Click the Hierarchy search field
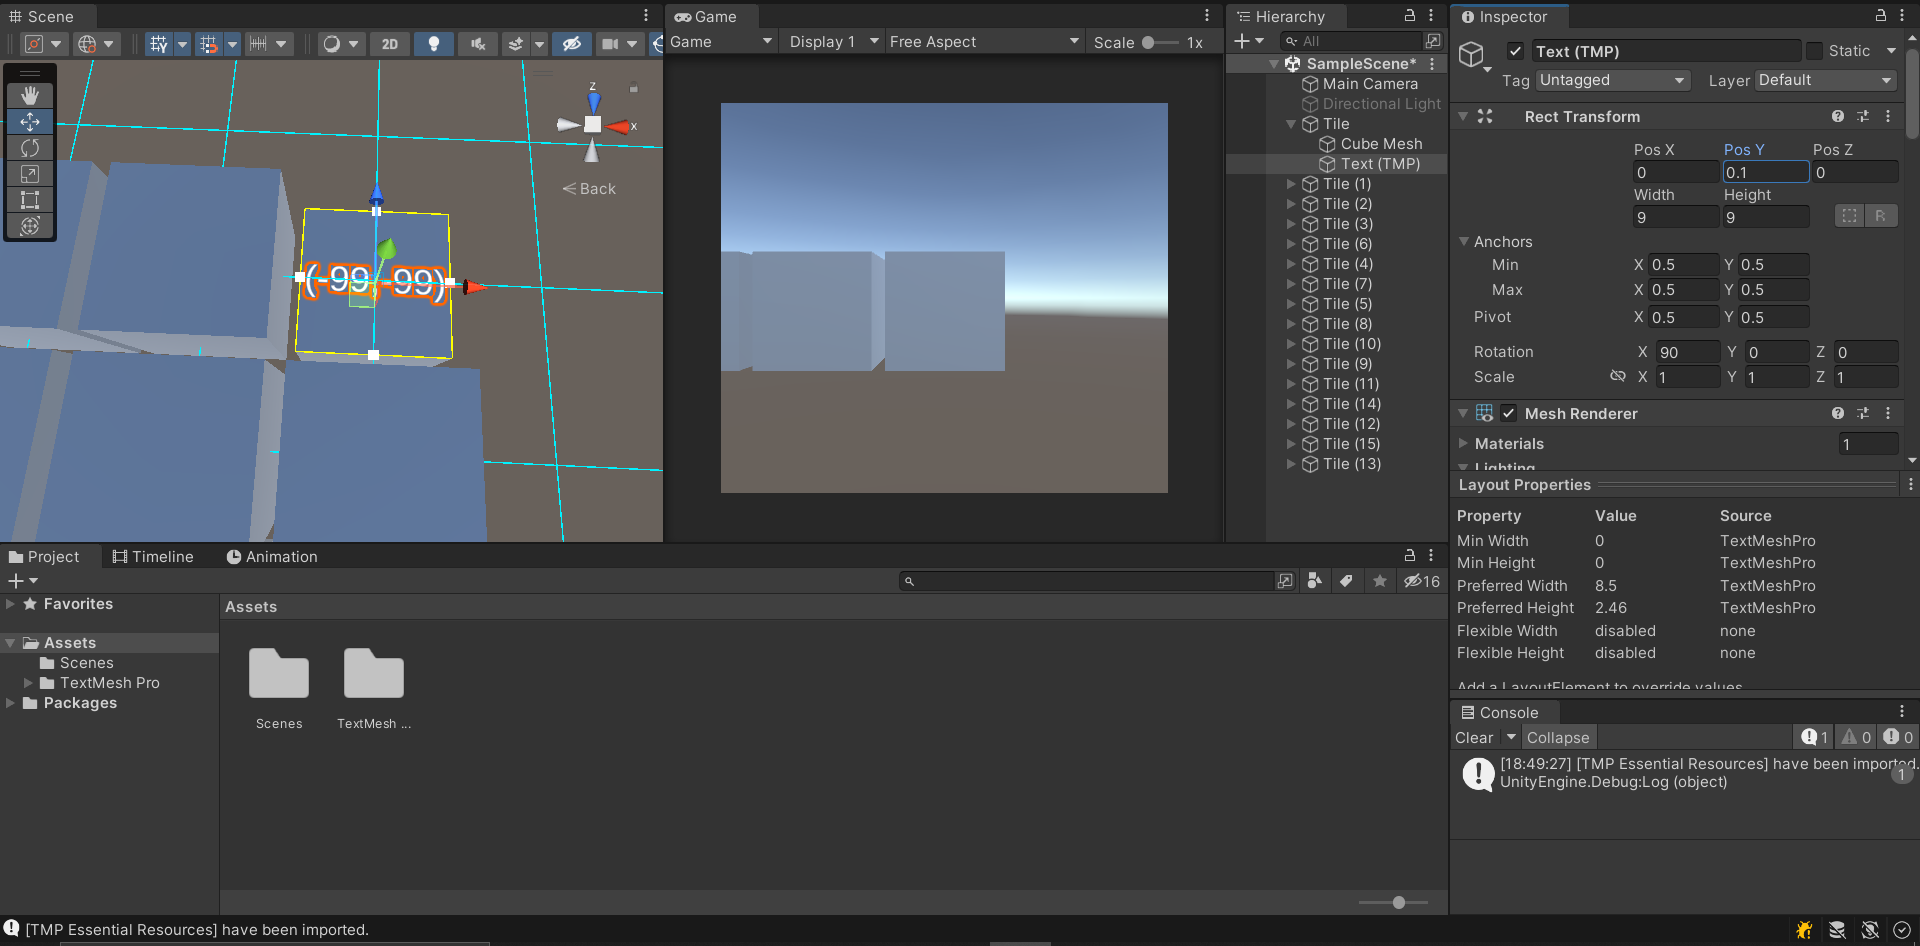Image resolution: width=1920 pixels, height=946 pixels. pyautogui.click(x=1352, y=41)
